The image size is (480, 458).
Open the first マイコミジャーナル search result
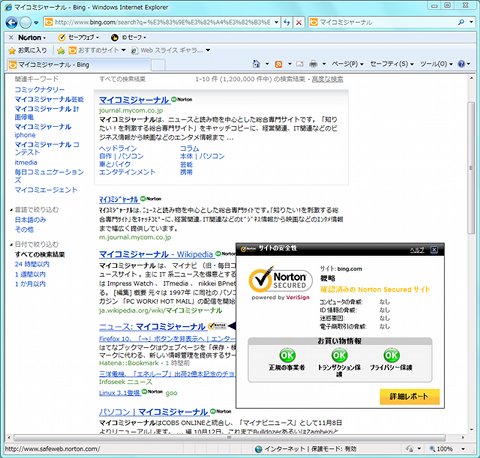tap(134, 100)
